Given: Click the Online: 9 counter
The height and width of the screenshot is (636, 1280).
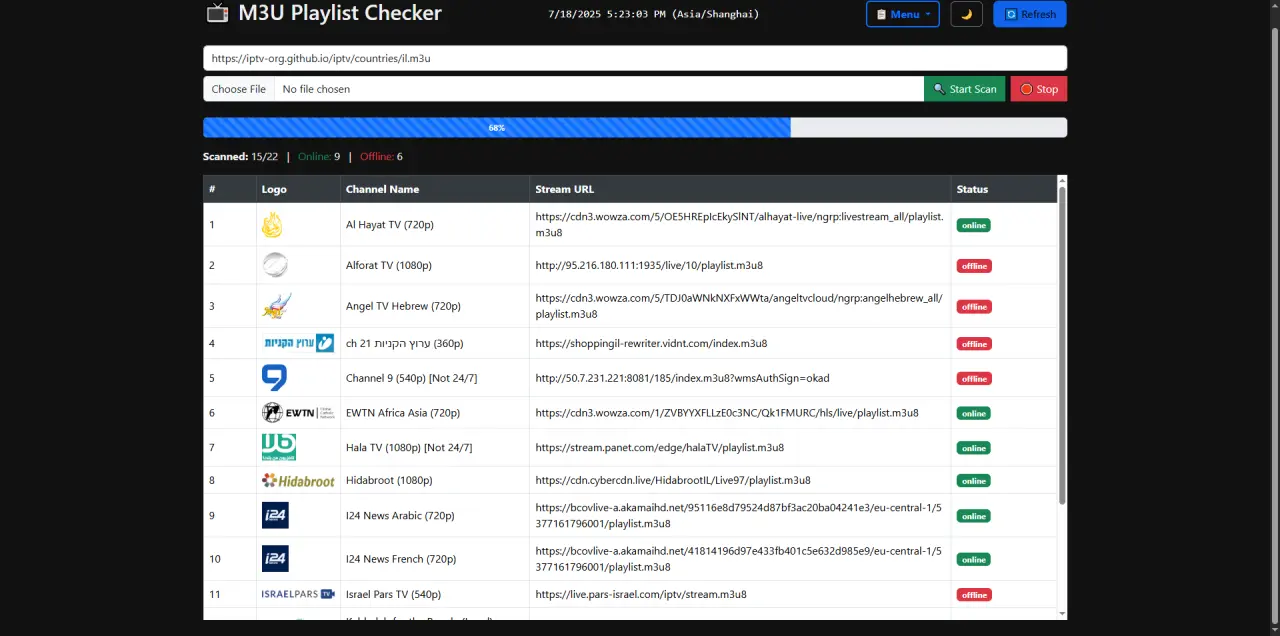Looking at the screenshot, I should click(319, 156).
